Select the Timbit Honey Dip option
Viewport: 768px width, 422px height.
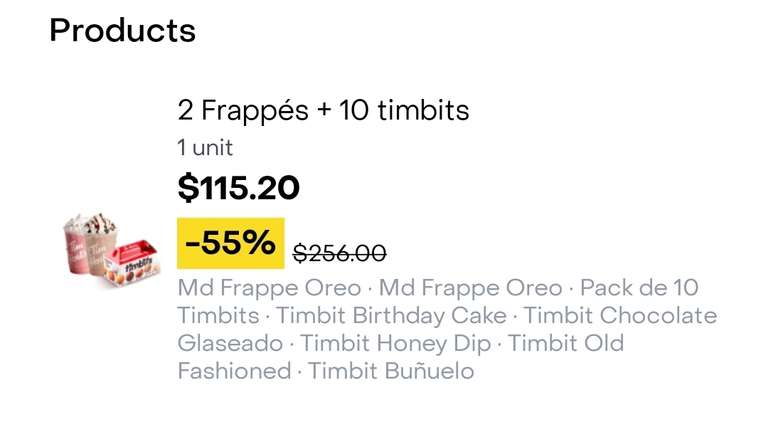pyautogui.click(x=395, y=343)
